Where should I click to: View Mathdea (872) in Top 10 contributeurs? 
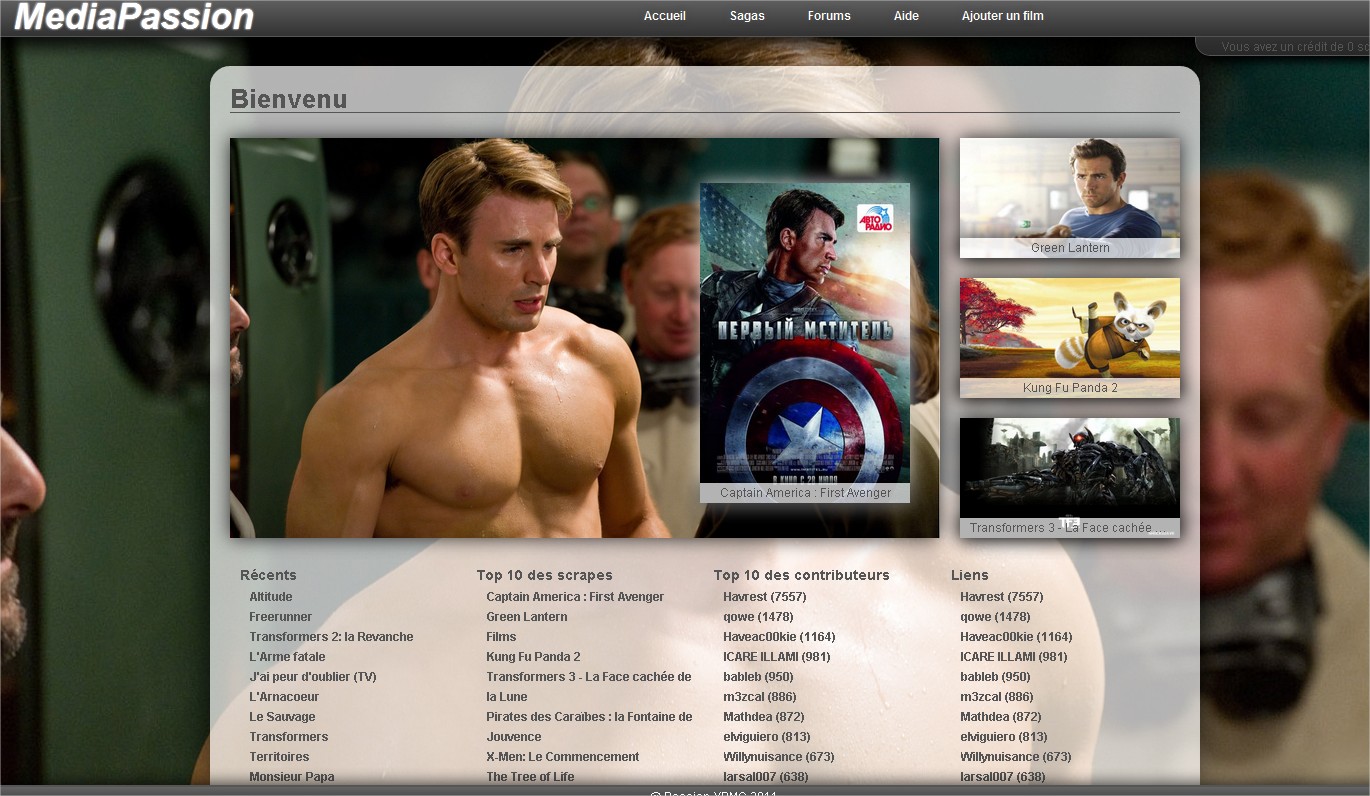pyautogui.click(x=764, y=717)
